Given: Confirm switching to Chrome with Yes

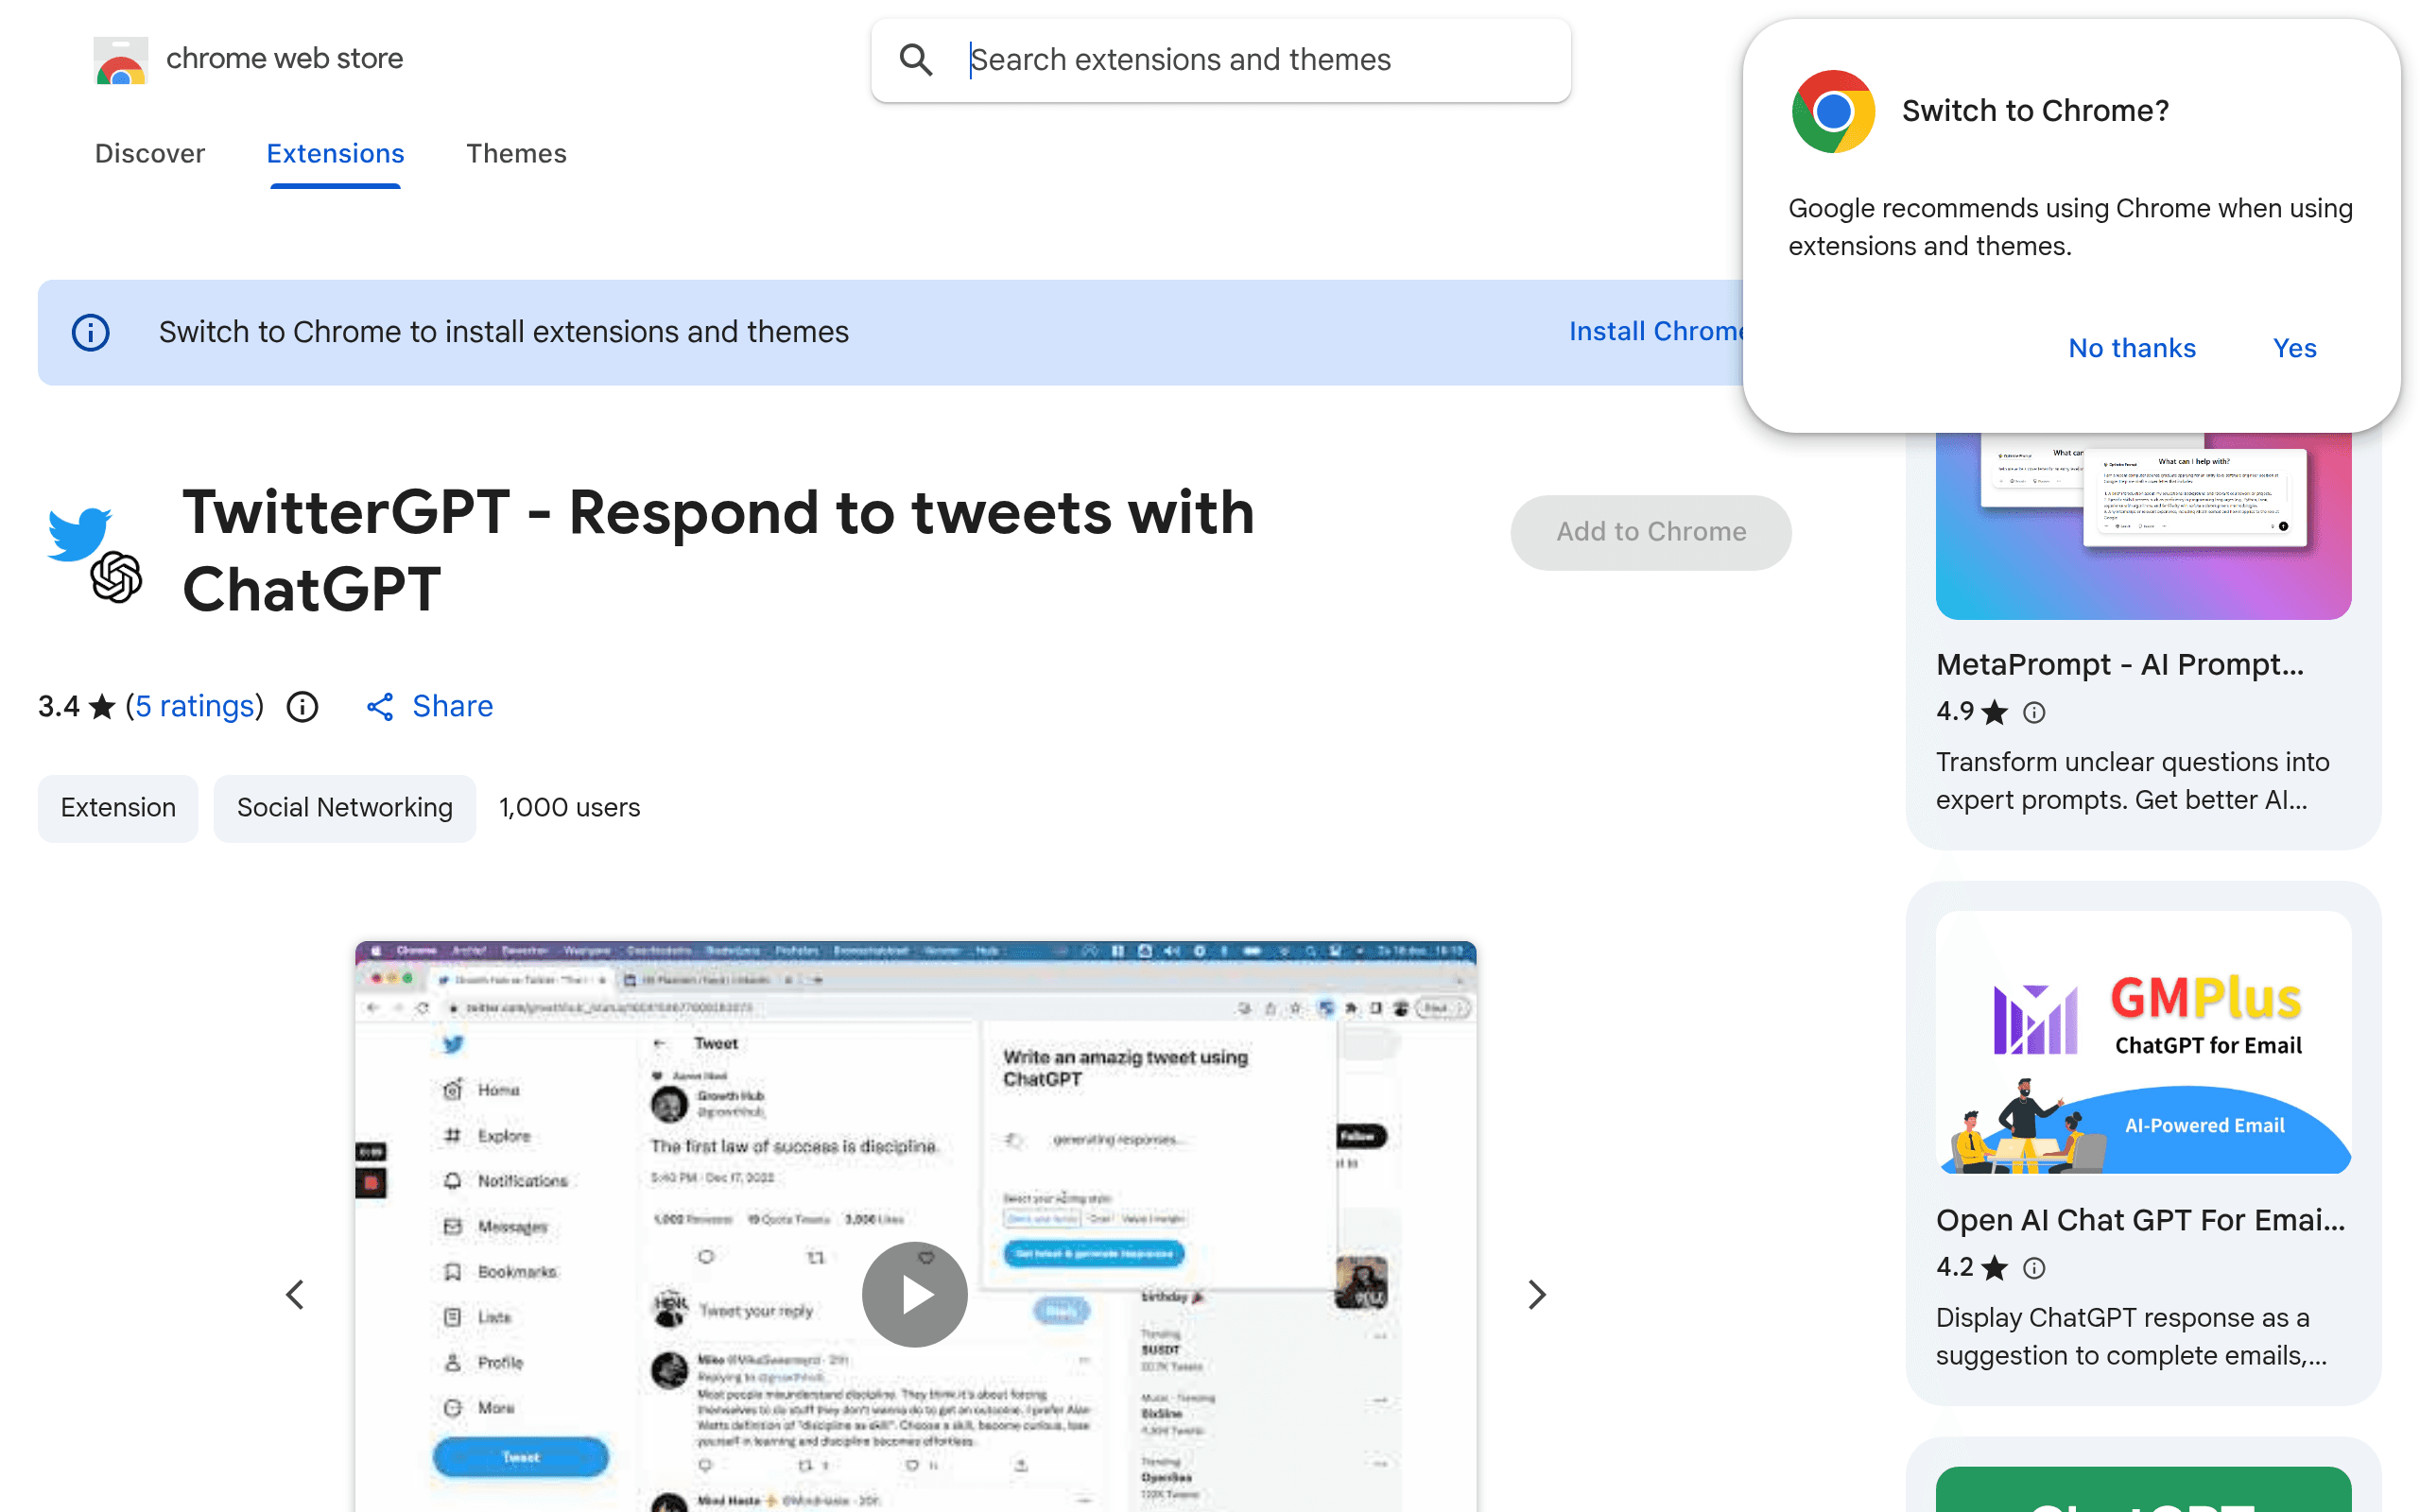Looking at the screenshot, I should (x=2294, y=348).
